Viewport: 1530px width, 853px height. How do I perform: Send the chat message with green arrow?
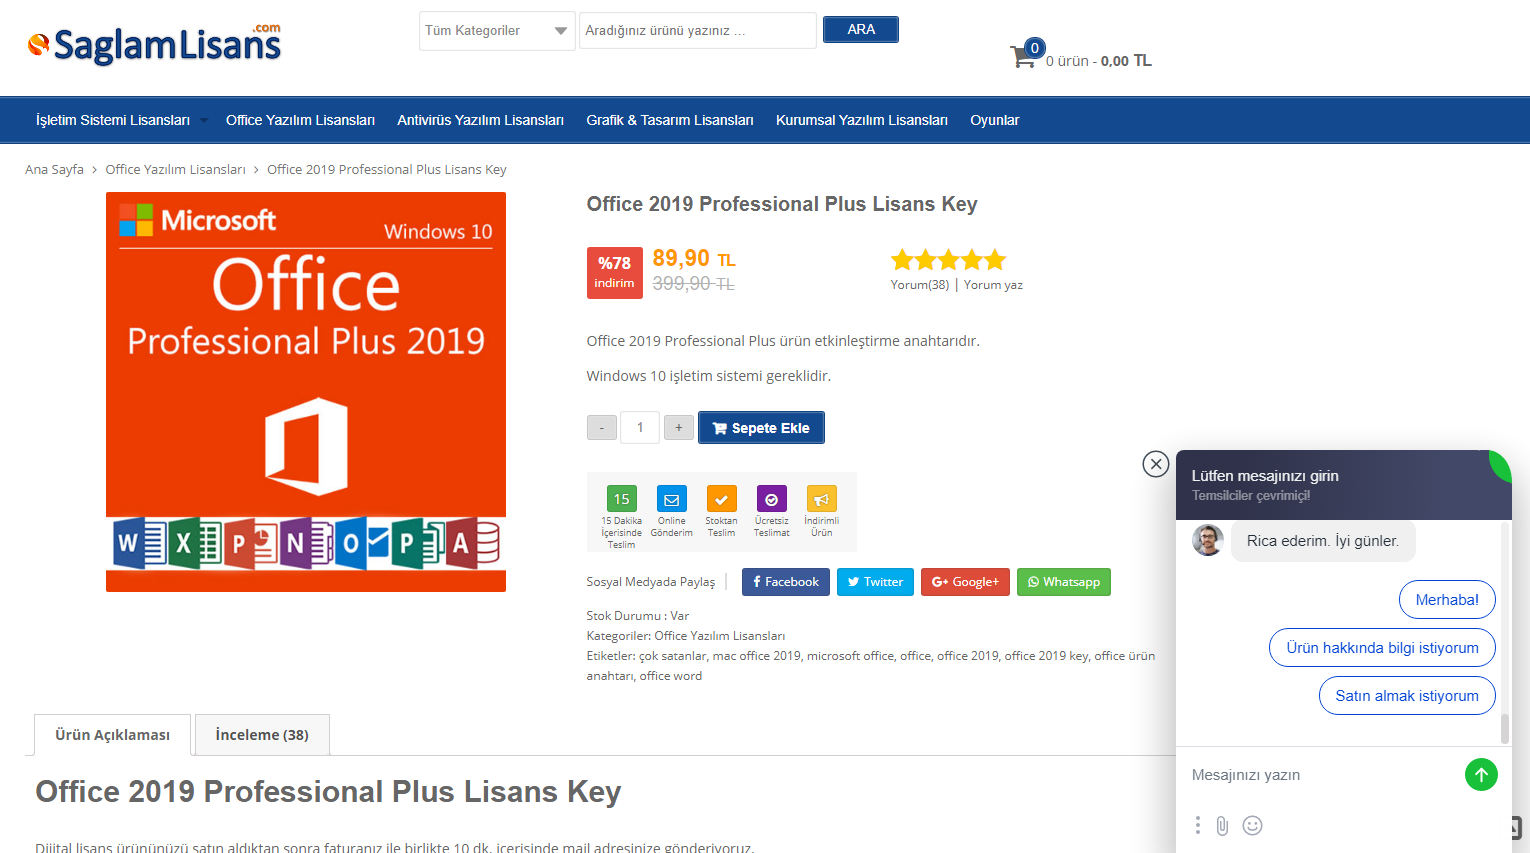pyautogui.click(x=1481, y=774)
